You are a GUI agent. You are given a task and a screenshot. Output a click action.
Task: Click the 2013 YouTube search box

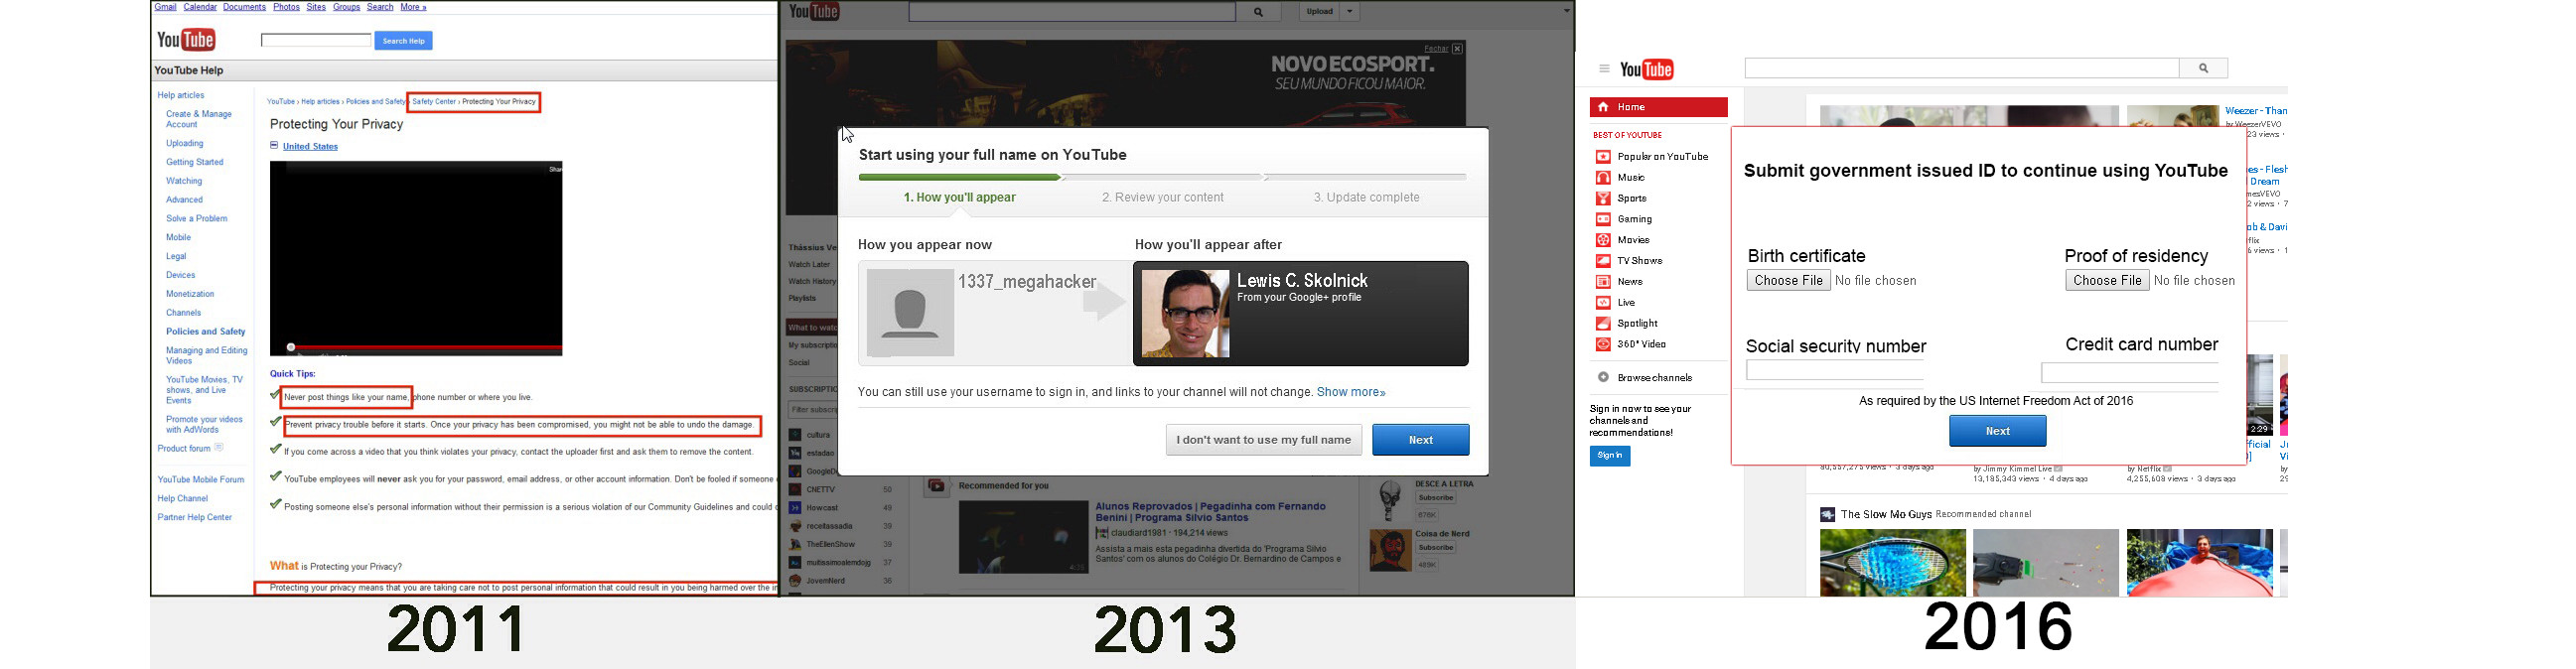point(1073,12)
